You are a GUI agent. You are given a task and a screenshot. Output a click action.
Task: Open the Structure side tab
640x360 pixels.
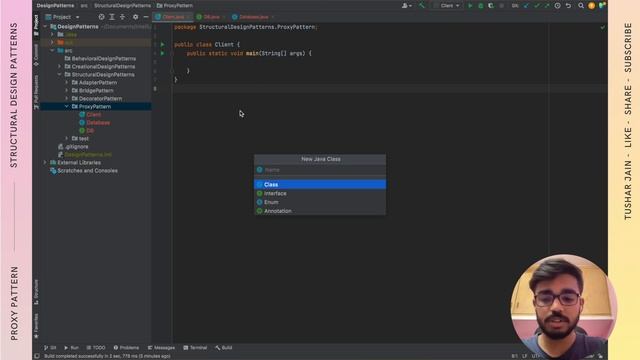tap(36, 292)
